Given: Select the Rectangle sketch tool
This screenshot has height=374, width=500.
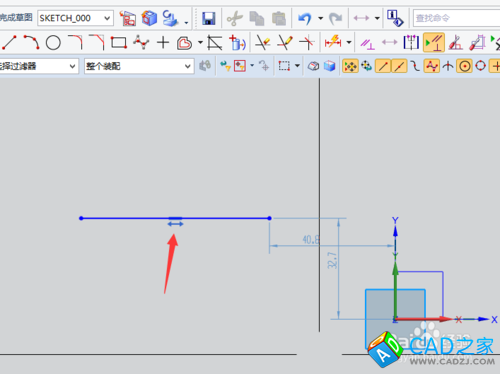Looking at the screenshot, I should tap(119, 42).
